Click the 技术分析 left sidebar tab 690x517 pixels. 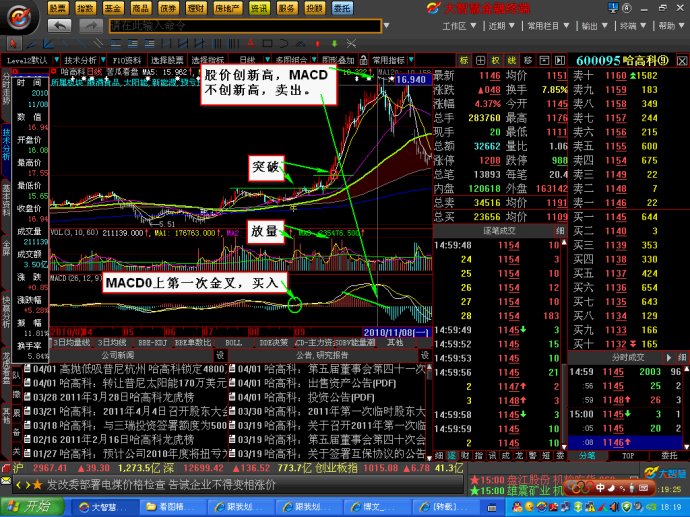click(x=6, y=144)
